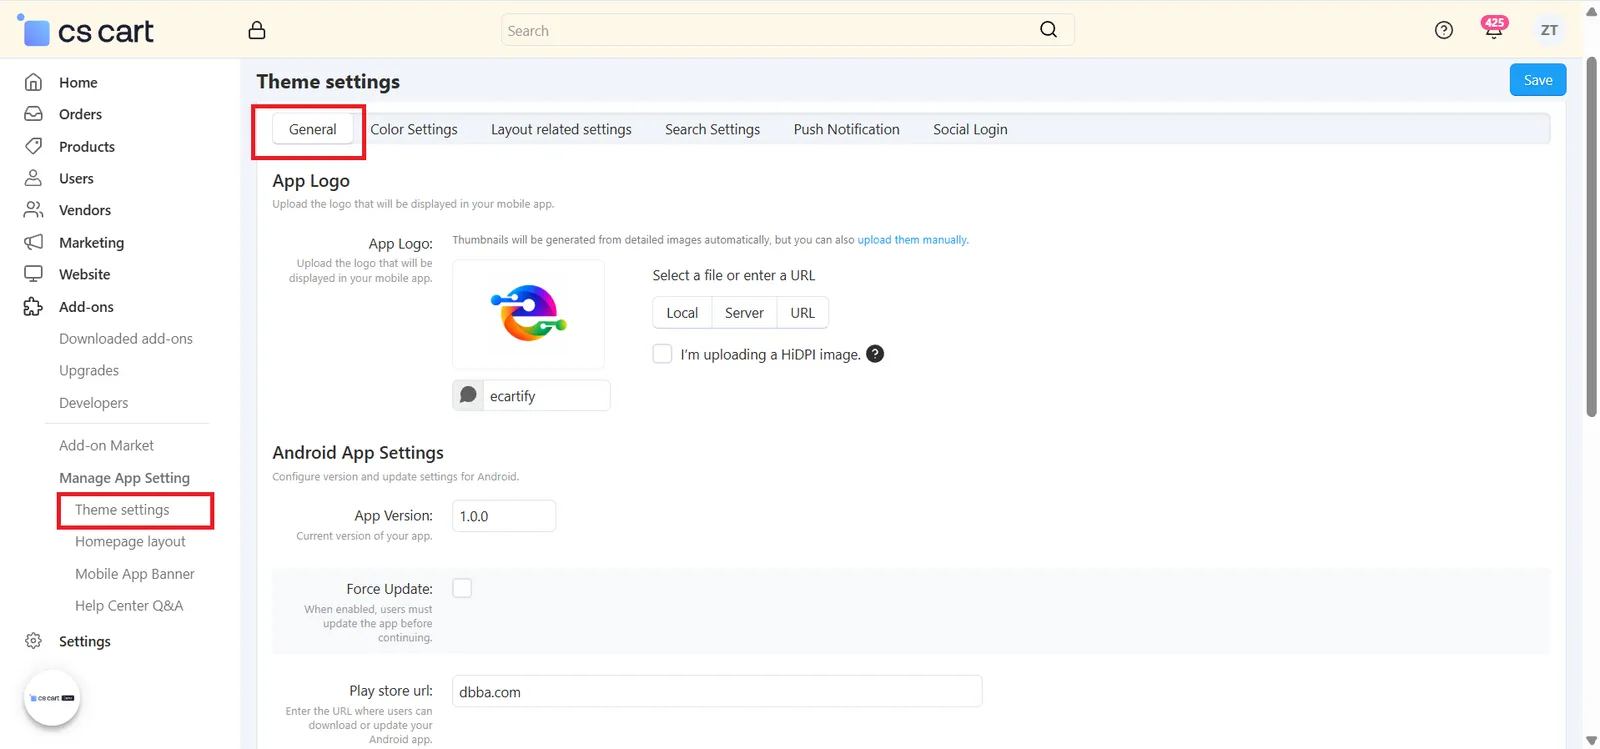
Task: Click the Products tag icon
Action: pyautogui.click(x=33, y=146)
